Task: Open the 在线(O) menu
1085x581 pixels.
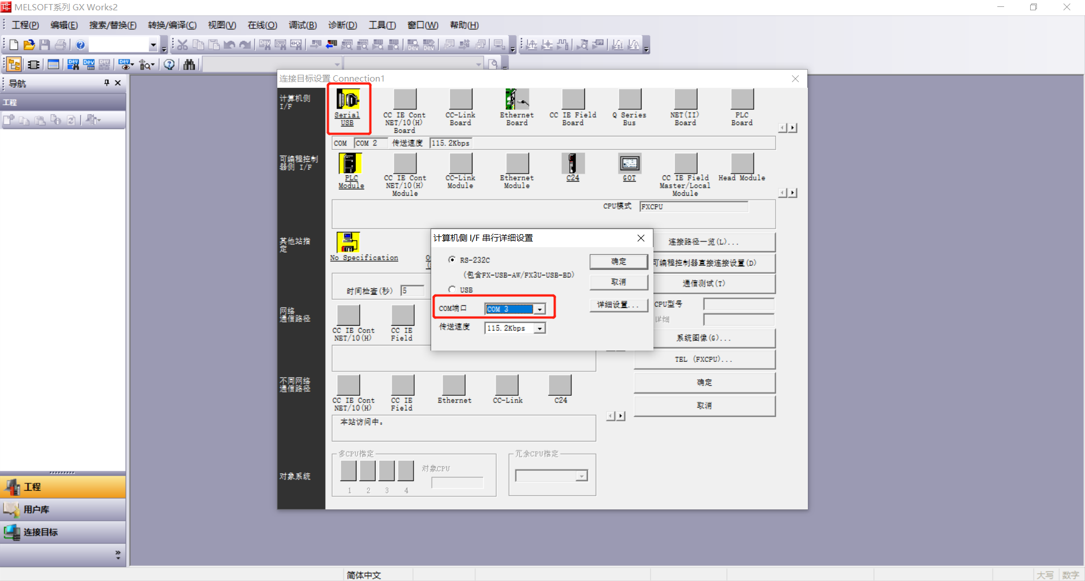Action: (262, 25)
